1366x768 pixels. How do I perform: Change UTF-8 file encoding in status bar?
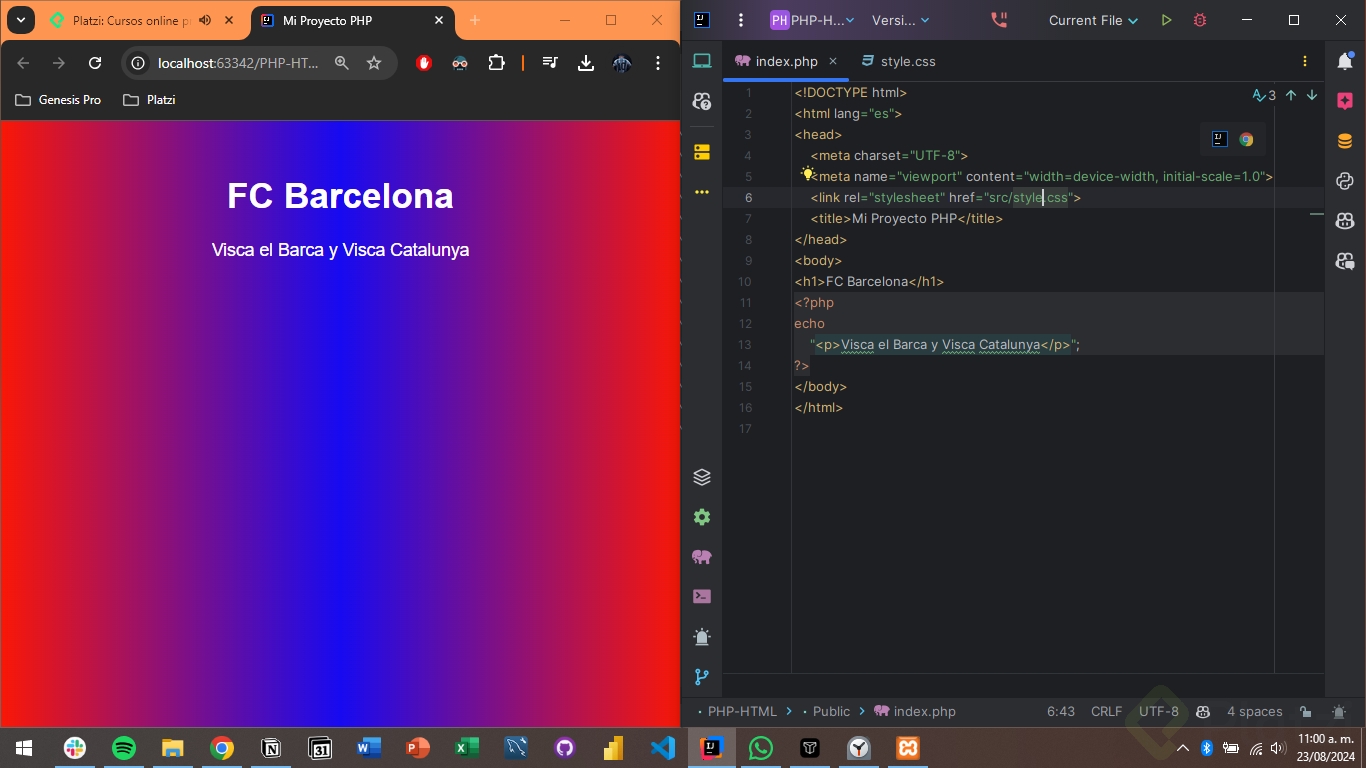1159,712
